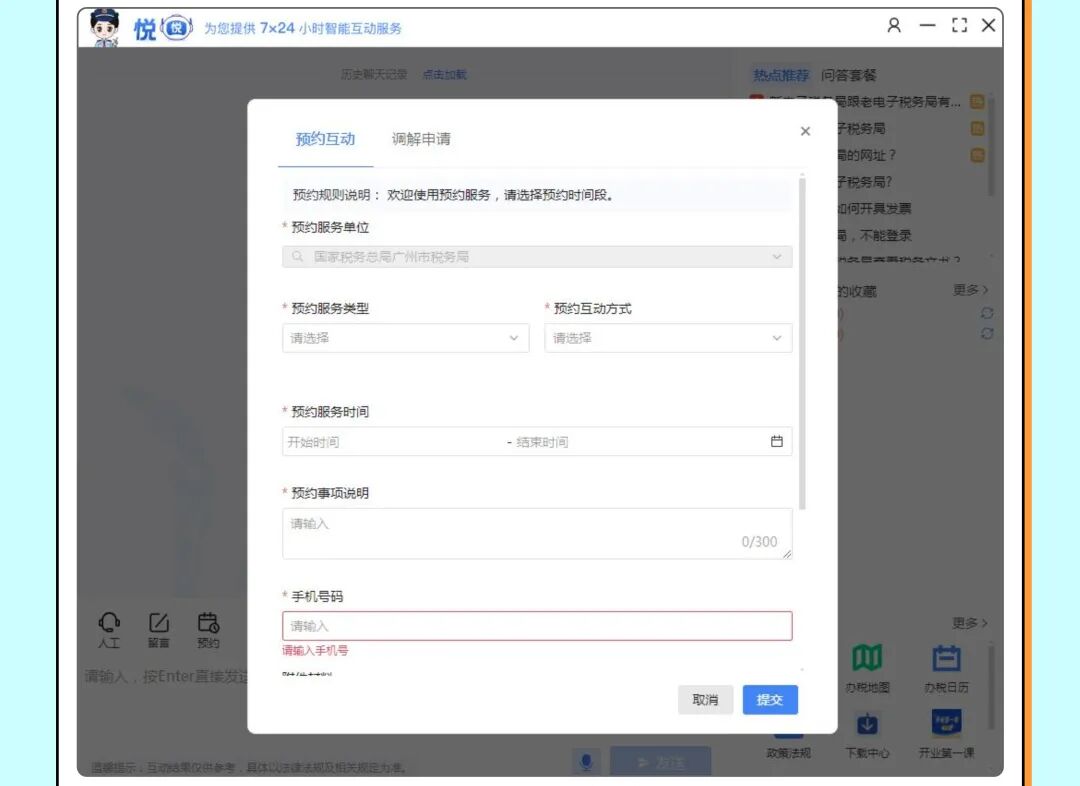Click 人工 headset service icon

[x=109, y=630]
